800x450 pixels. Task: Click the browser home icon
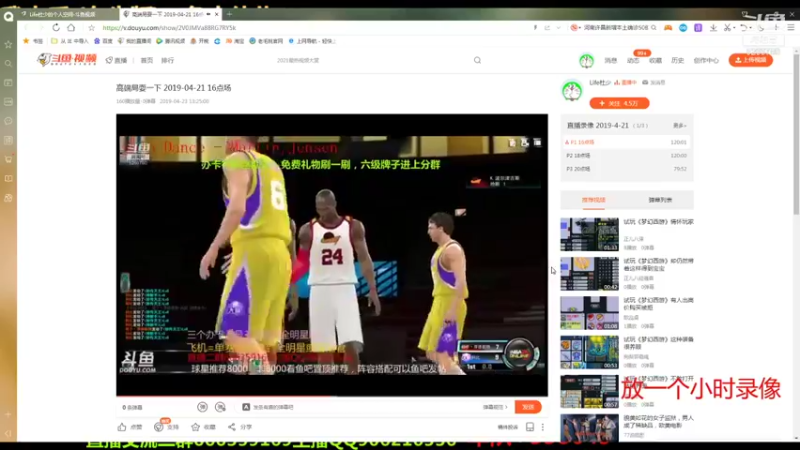(x=71, y=28)
